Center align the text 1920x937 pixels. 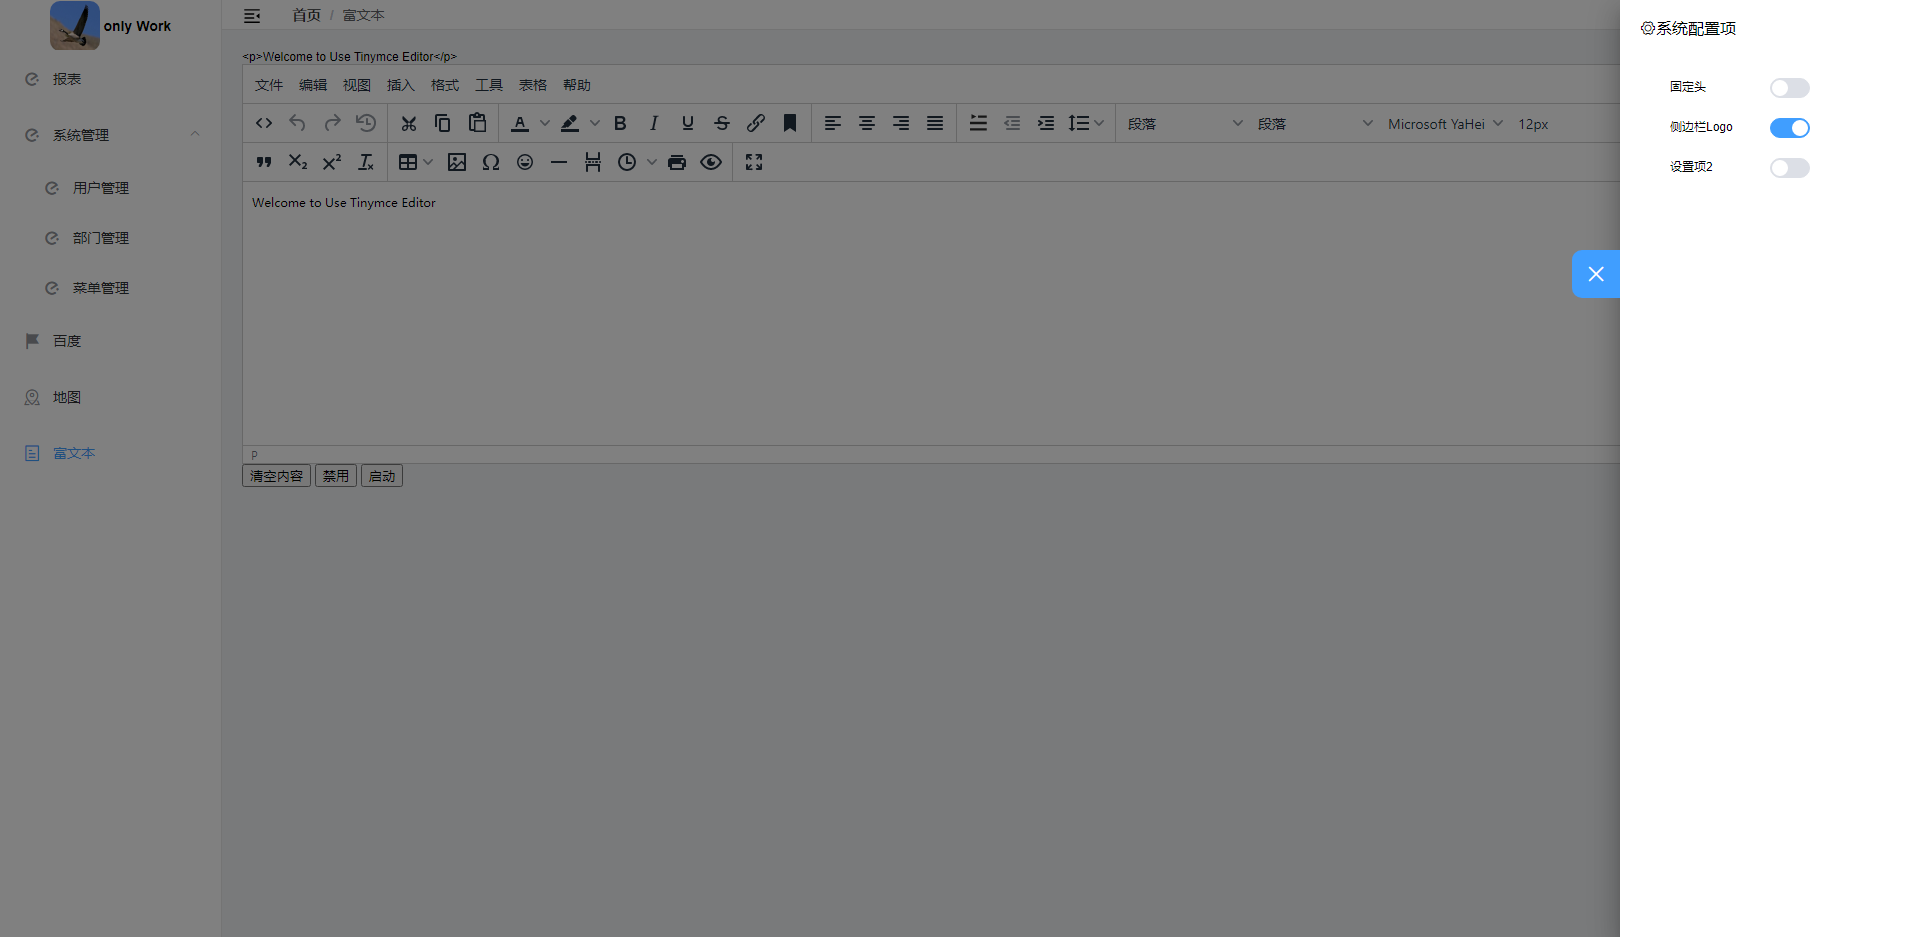point(867,123)
